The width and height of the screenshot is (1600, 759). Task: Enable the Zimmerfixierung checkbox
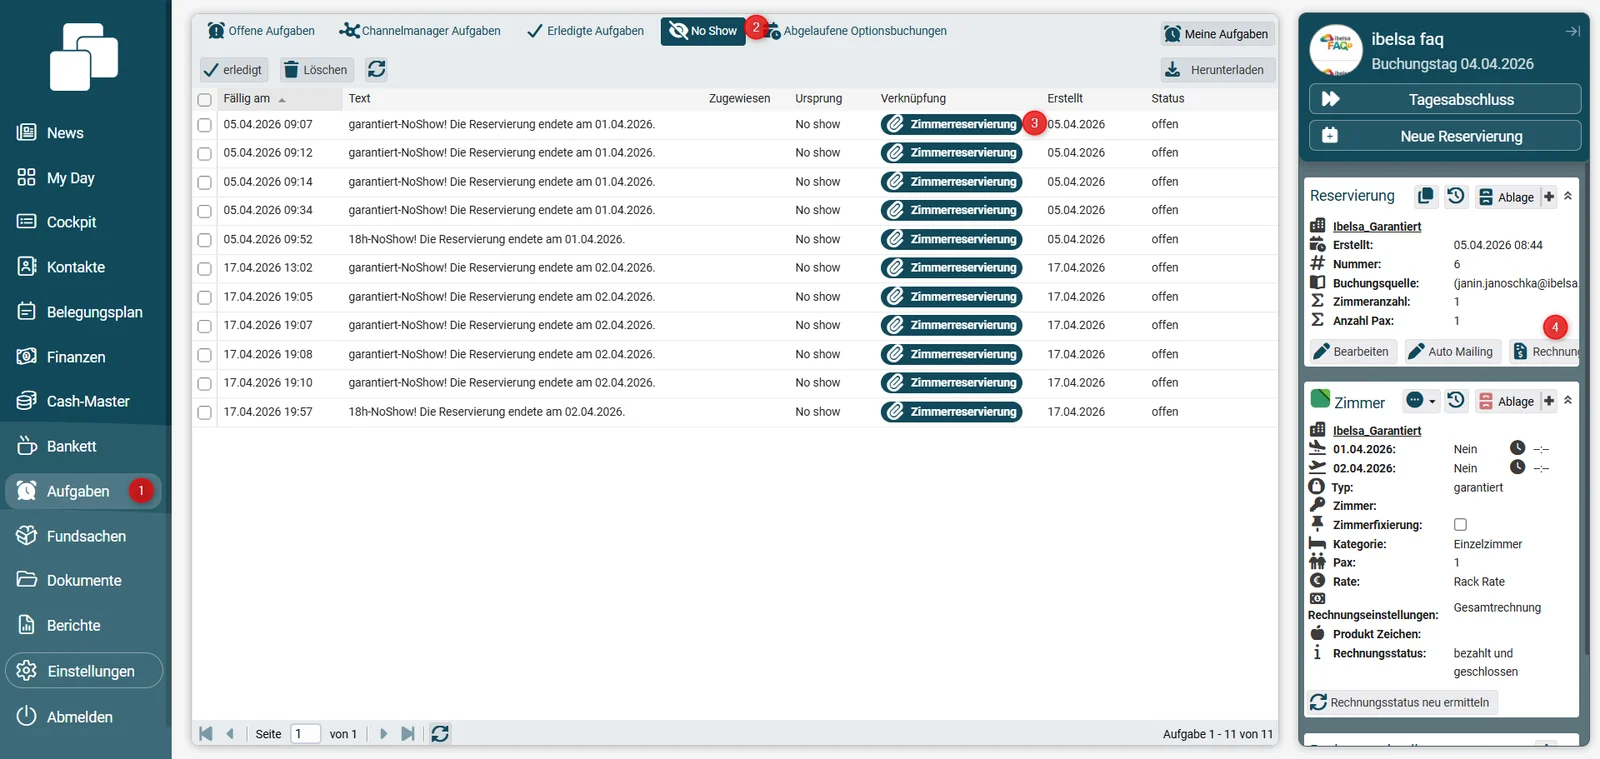[x=1460, y=525]
